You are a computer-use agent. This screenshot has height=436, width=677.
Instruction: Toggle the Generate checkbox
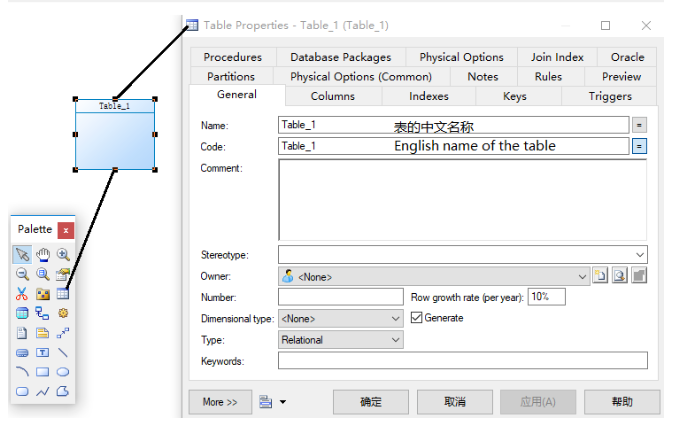(x=418, y=318)
